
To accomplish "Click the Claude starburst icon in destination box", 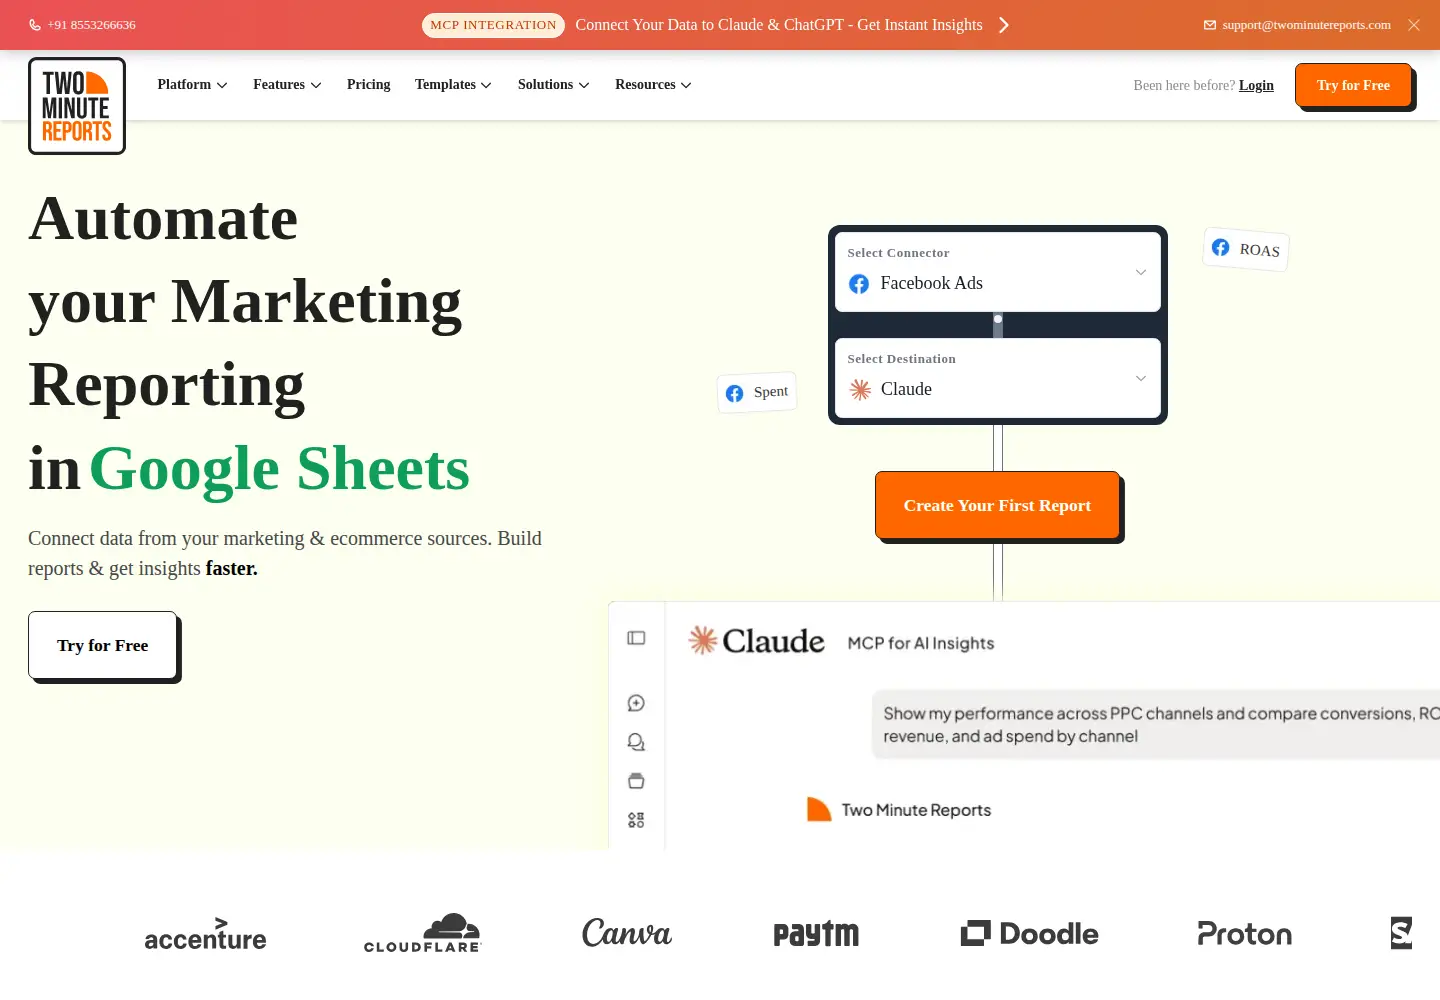I will click(860, 390).
